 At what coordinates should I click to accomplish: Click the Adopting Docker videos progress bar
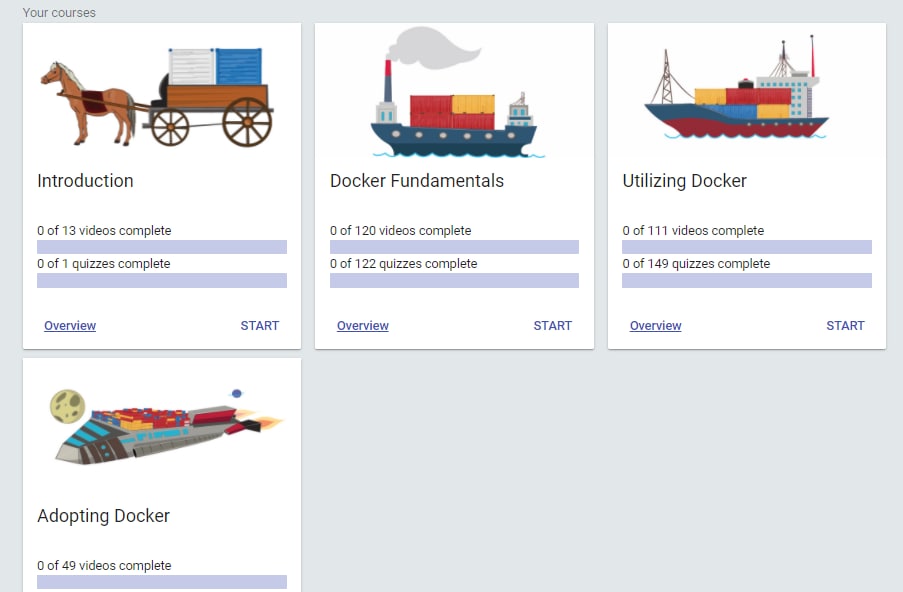point(162,582)
